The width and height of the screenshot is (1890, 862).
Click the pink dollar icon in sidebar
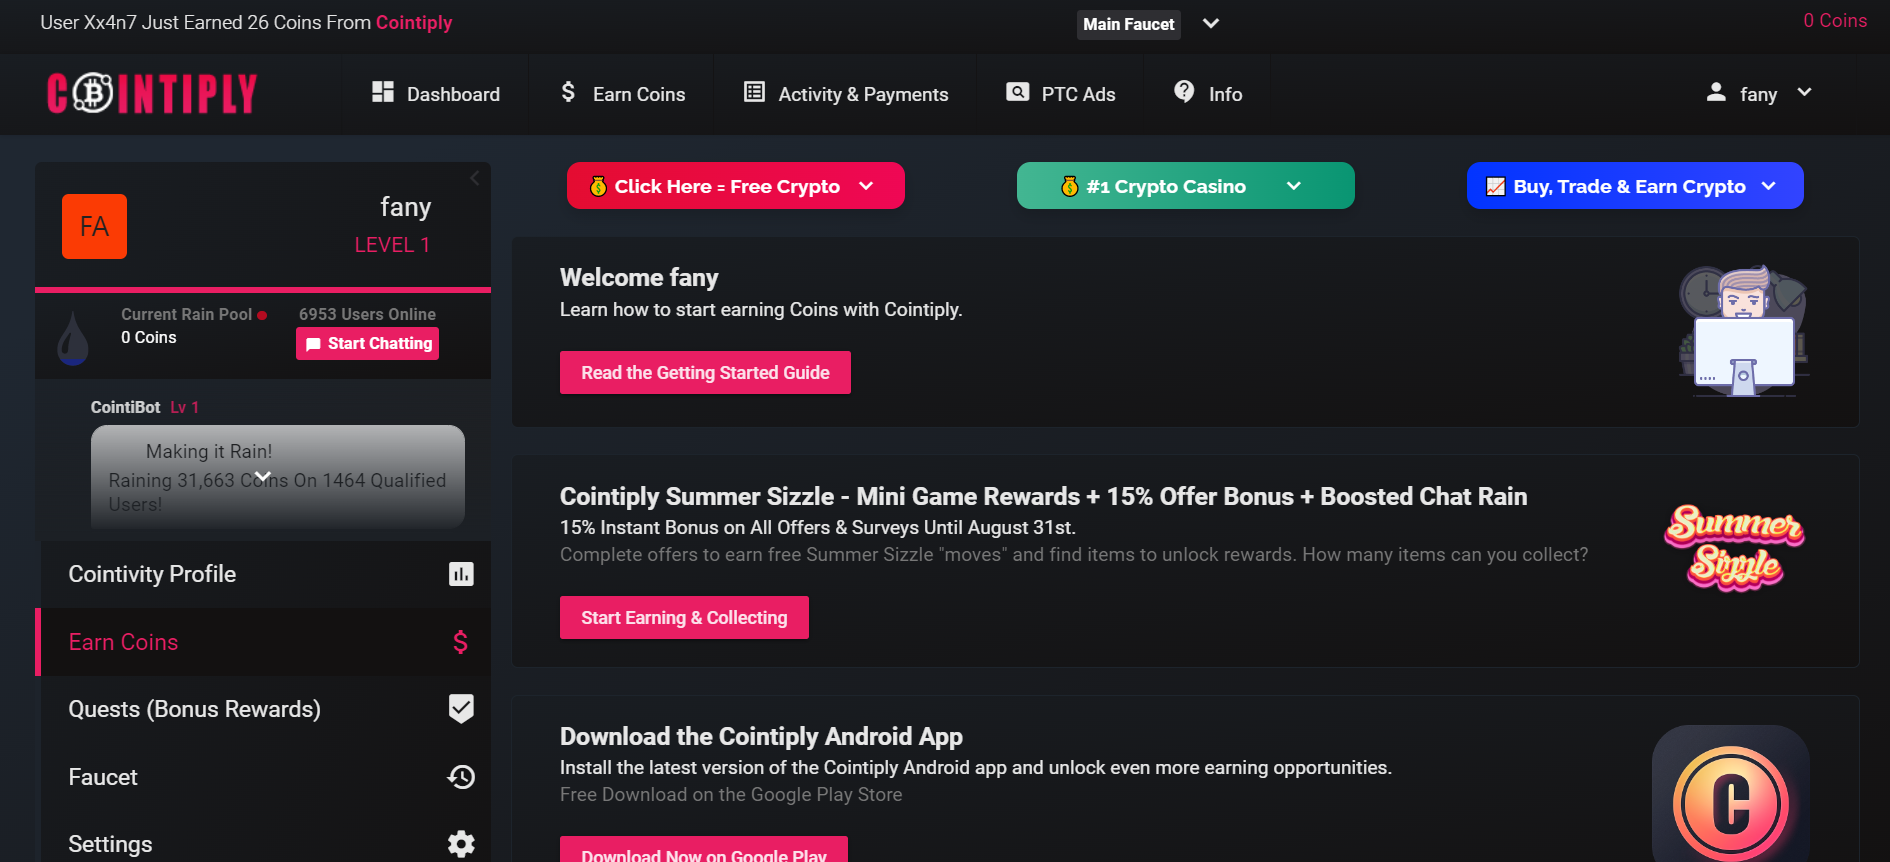pyautogui.click(x=460, y=642)
